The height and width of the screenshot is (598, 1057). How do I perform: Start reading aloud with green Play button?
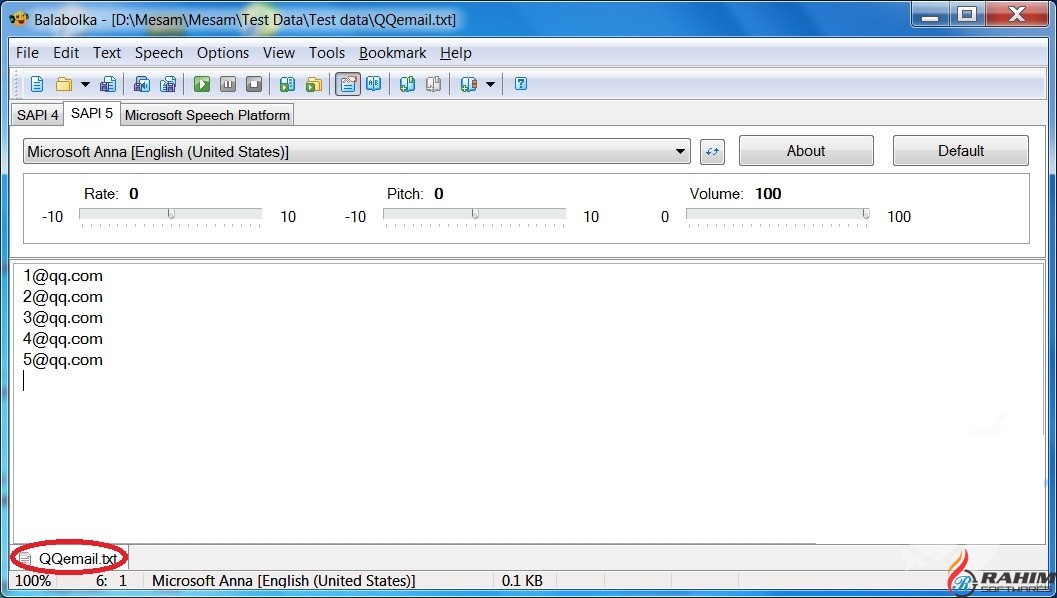[x=202, y=84]
